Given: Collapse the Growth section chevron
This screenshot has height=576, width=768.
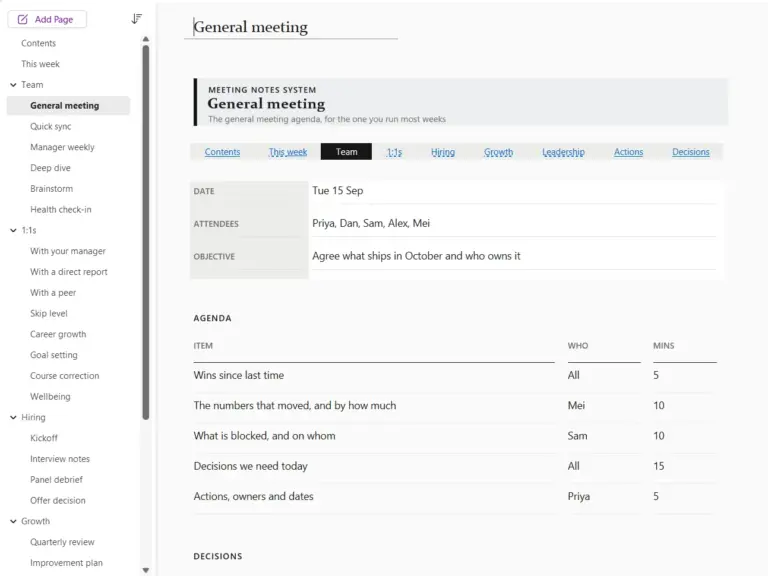Looking at the screenshot, I should (13, 521).
